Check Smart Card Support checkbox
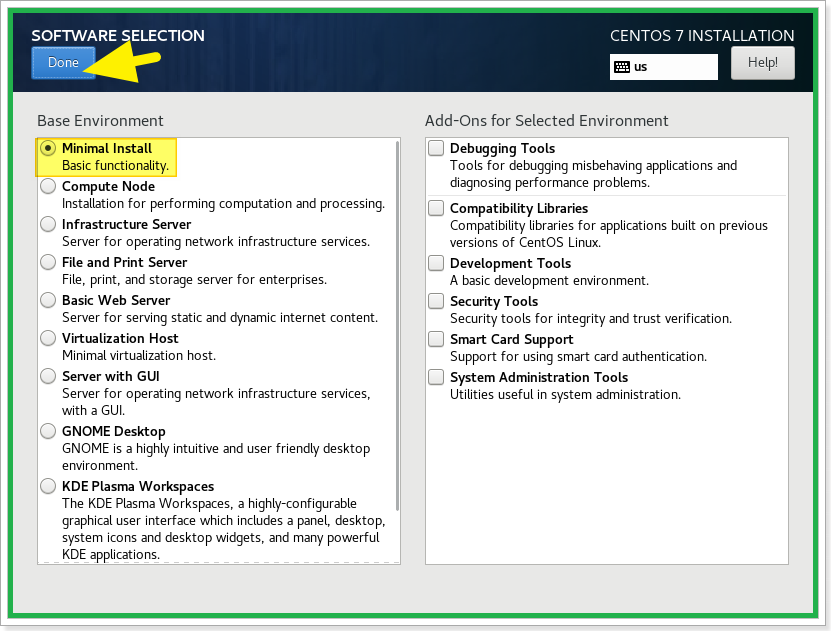Viewport: 831px width, 631px height. tap(436, 339)
